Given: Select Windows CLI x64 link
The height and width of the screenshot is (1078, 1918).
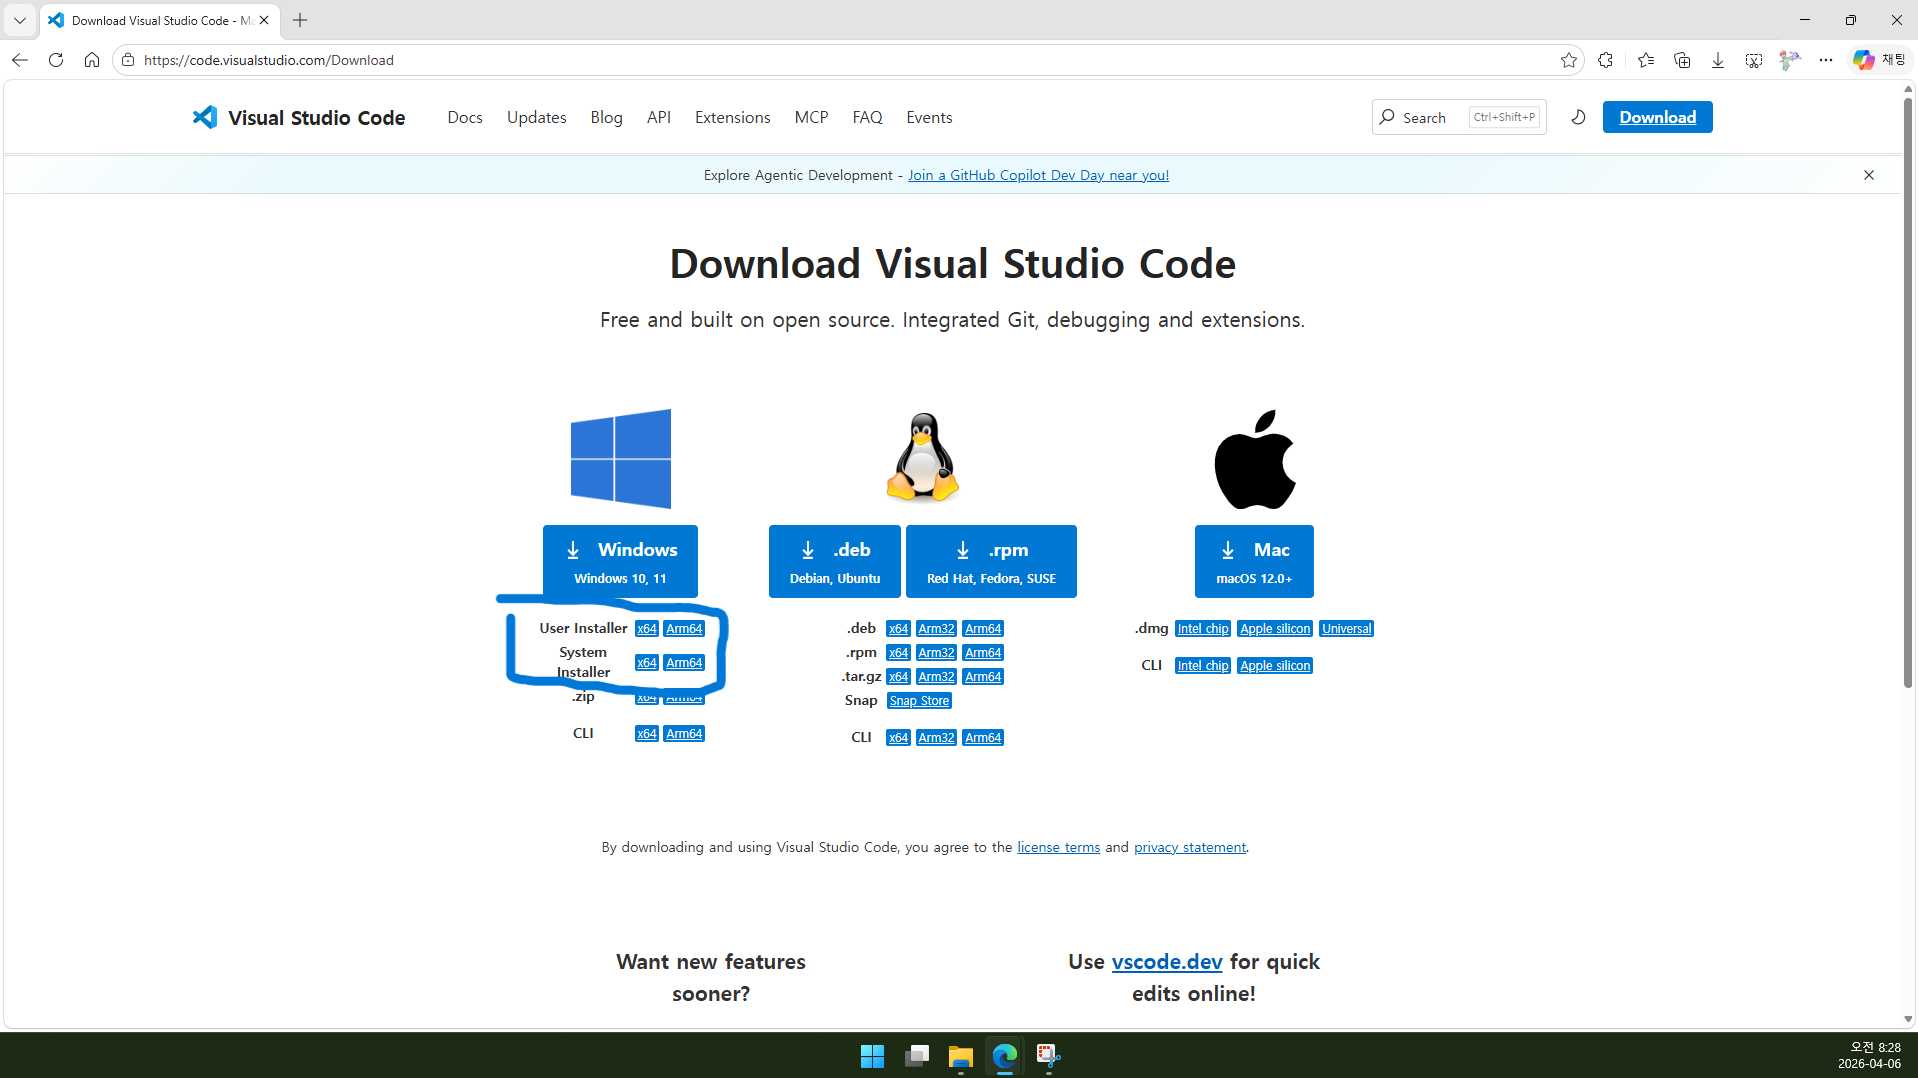Looking at the screenshot, I should 647,734.
